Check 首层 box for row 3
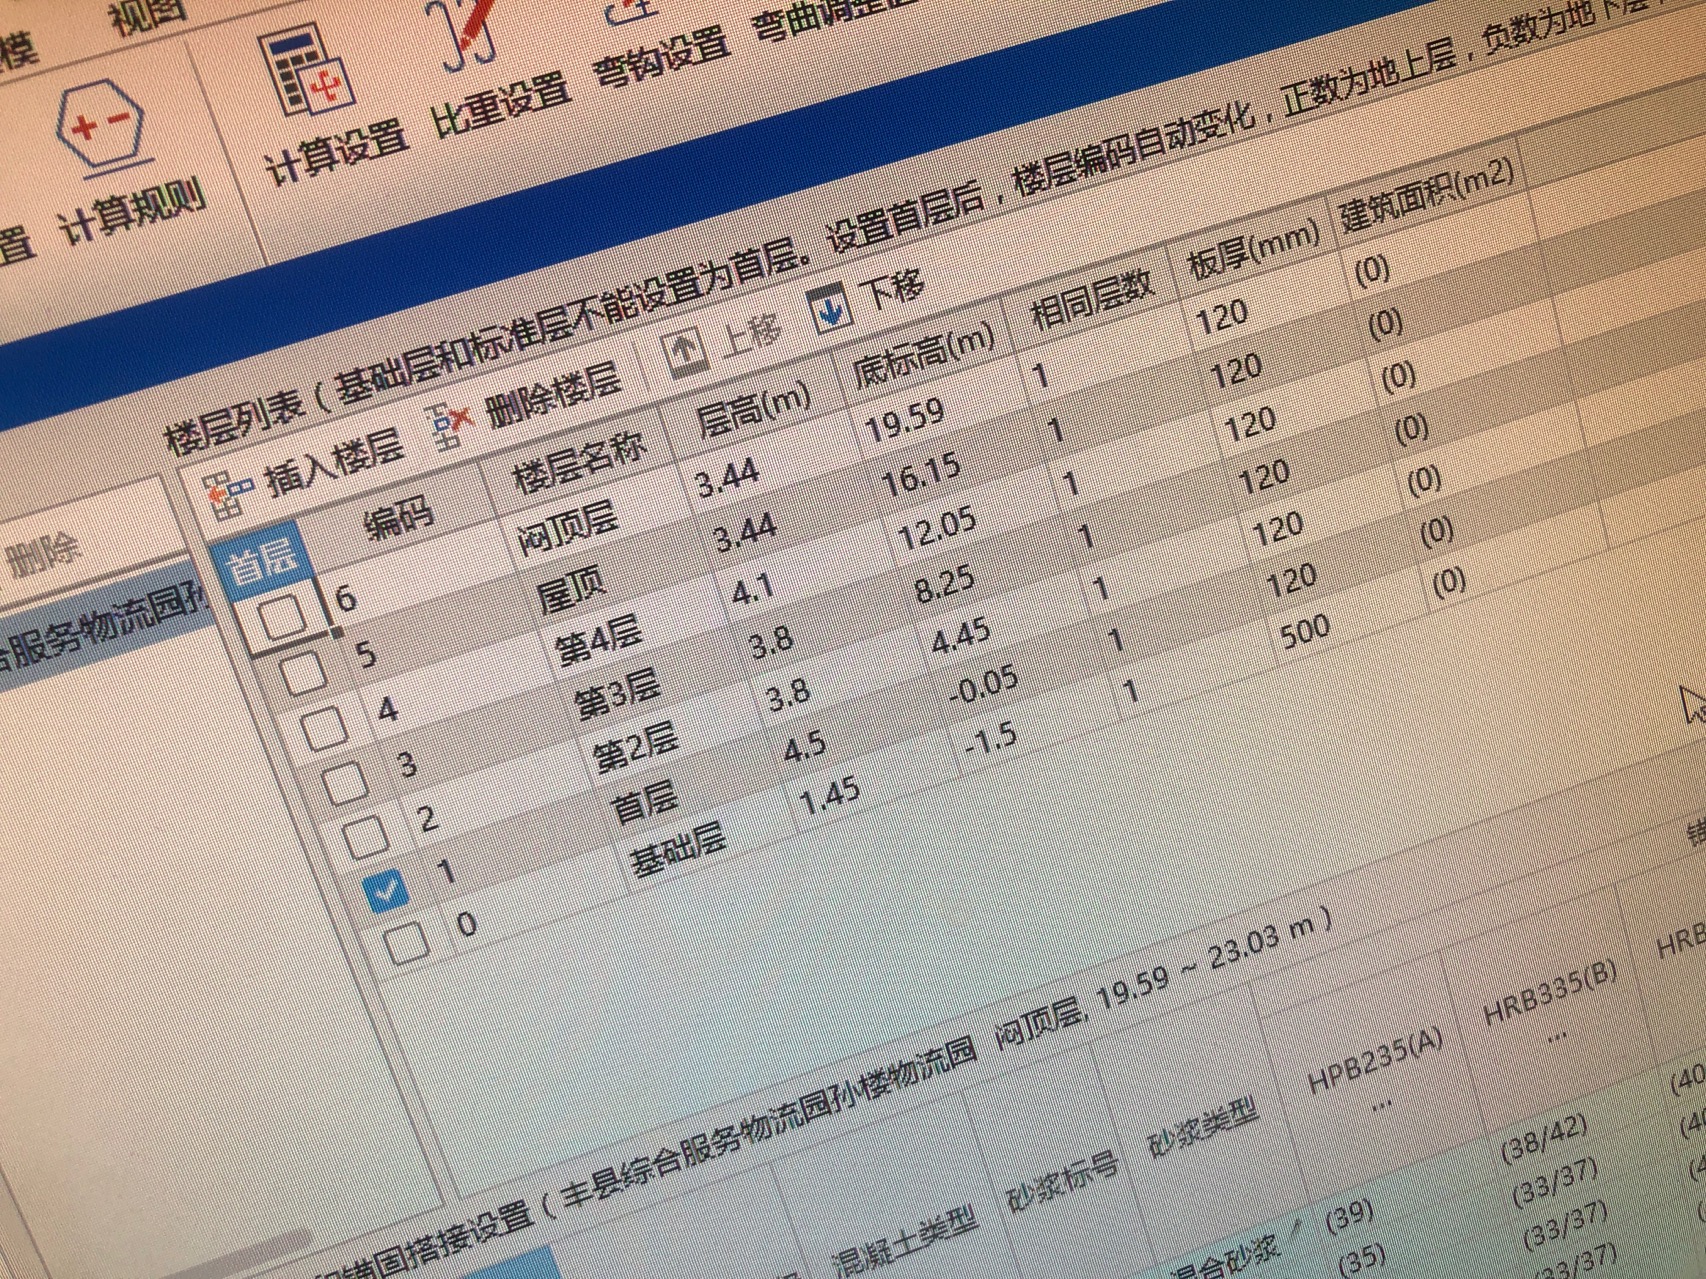 [x=346, y=783]
